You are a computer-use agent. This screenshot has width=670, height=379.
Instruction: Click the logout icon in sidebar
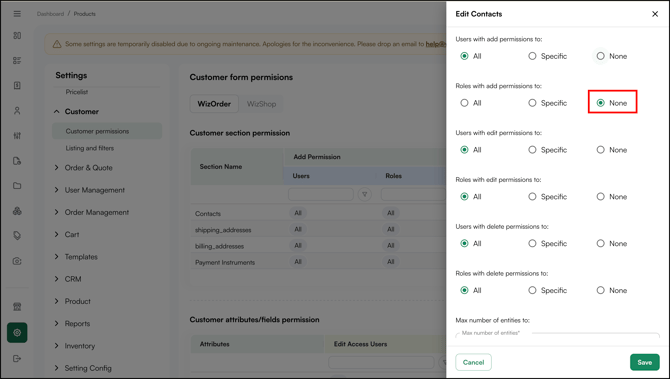(x=17, y=358)
